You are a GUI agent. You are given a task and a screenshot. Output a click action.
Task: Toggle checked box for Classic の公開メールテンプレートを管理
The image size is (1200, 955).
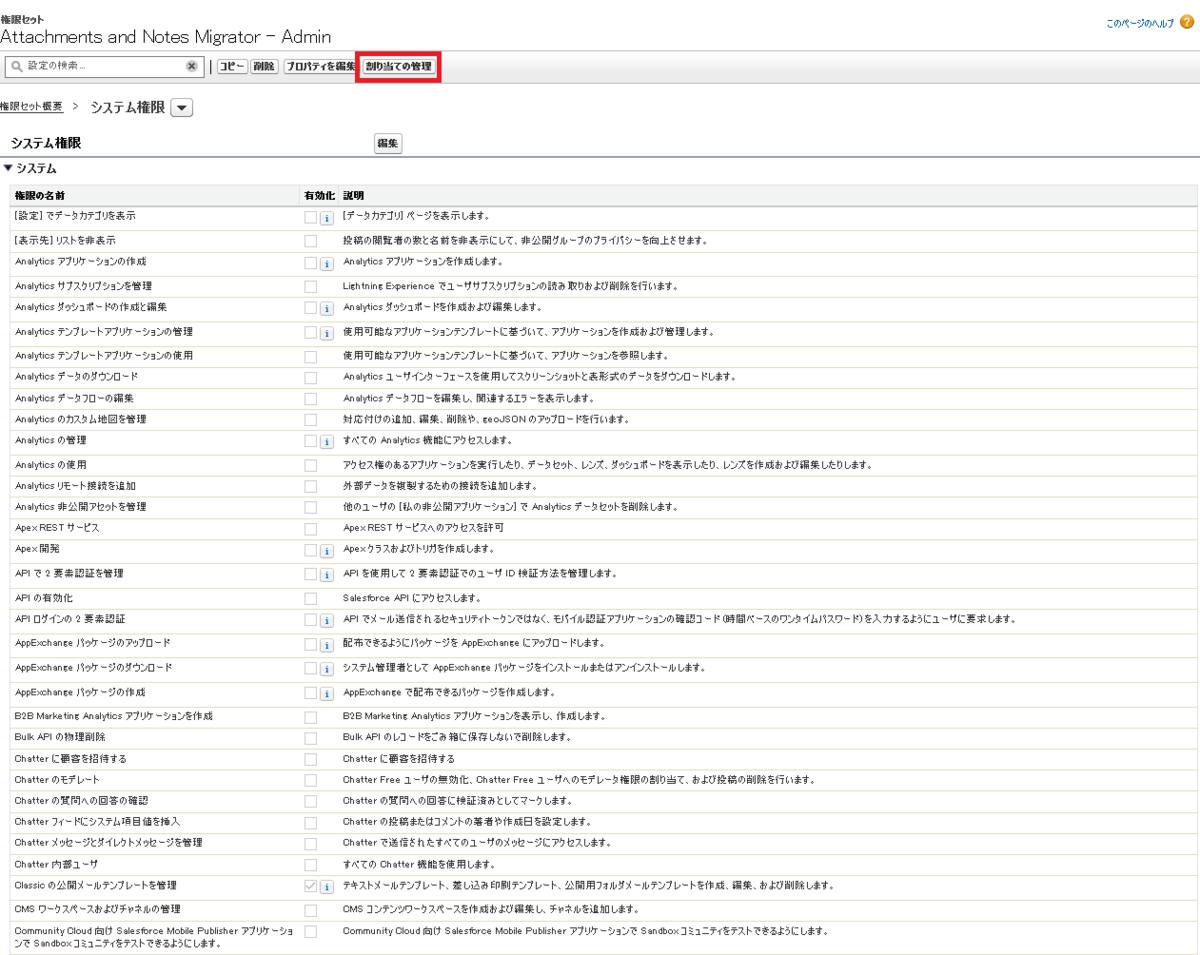311,887
